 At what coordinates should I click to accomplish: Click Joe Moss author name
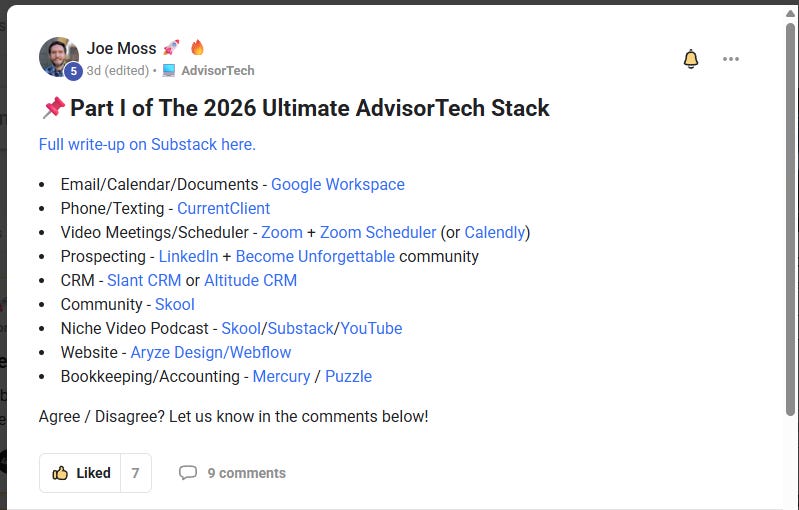coord(121,48)
